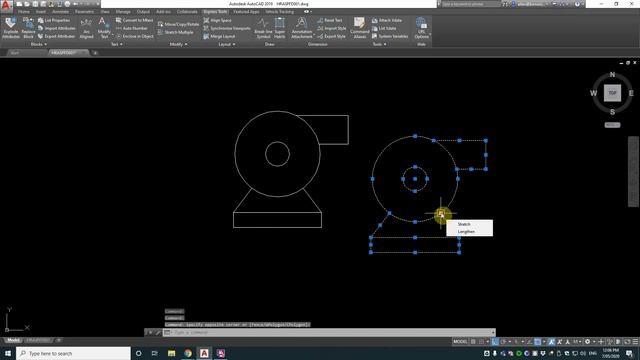640x360 pixels.
Task: Click the help search keyword field
Action: click(x=471, y=4)
